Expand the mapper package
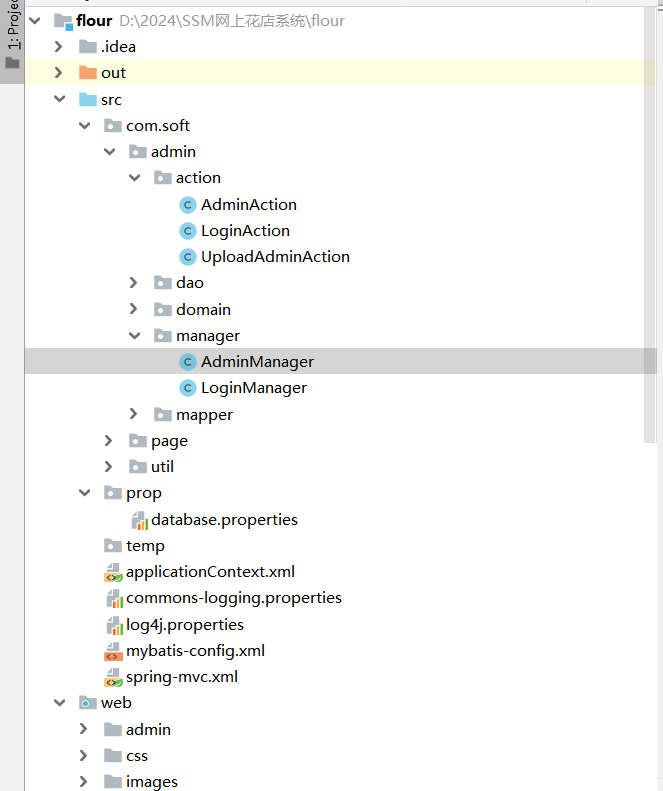The image size is (663, 791). 134,414
